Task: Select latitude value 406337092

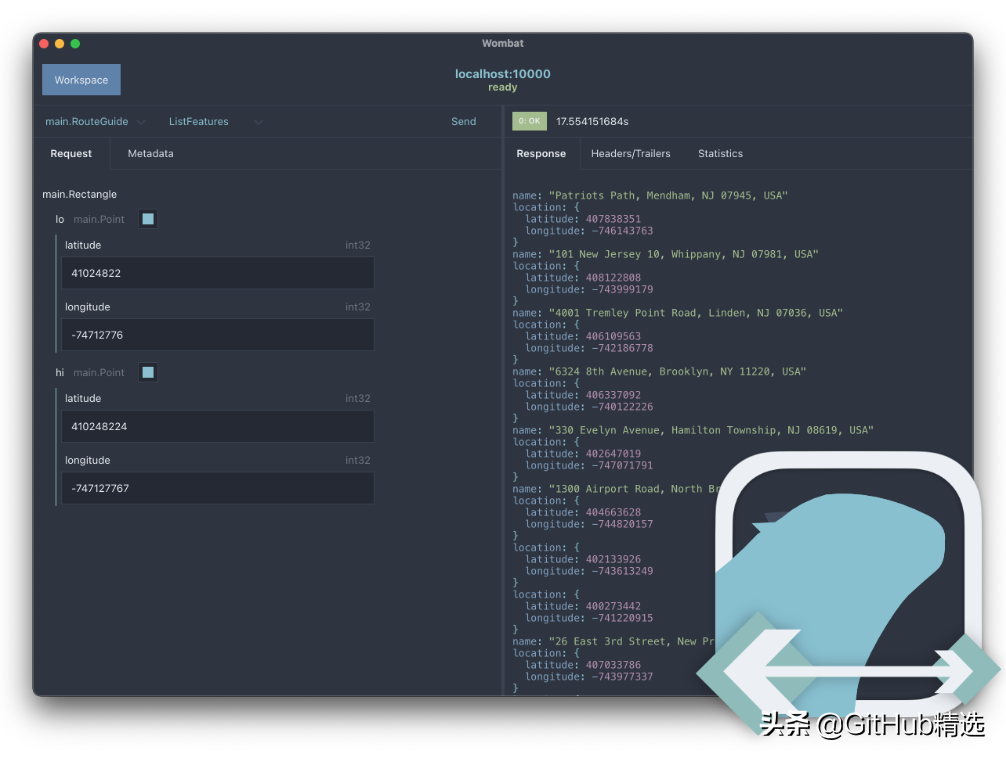Action: 613,395
